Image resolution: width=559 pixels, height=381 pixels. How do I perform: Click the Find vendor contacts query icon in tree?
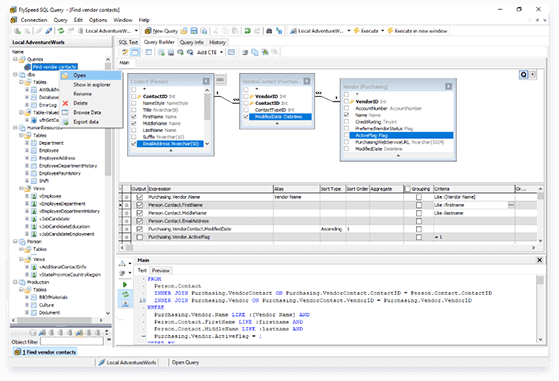(x=27, y=67)
